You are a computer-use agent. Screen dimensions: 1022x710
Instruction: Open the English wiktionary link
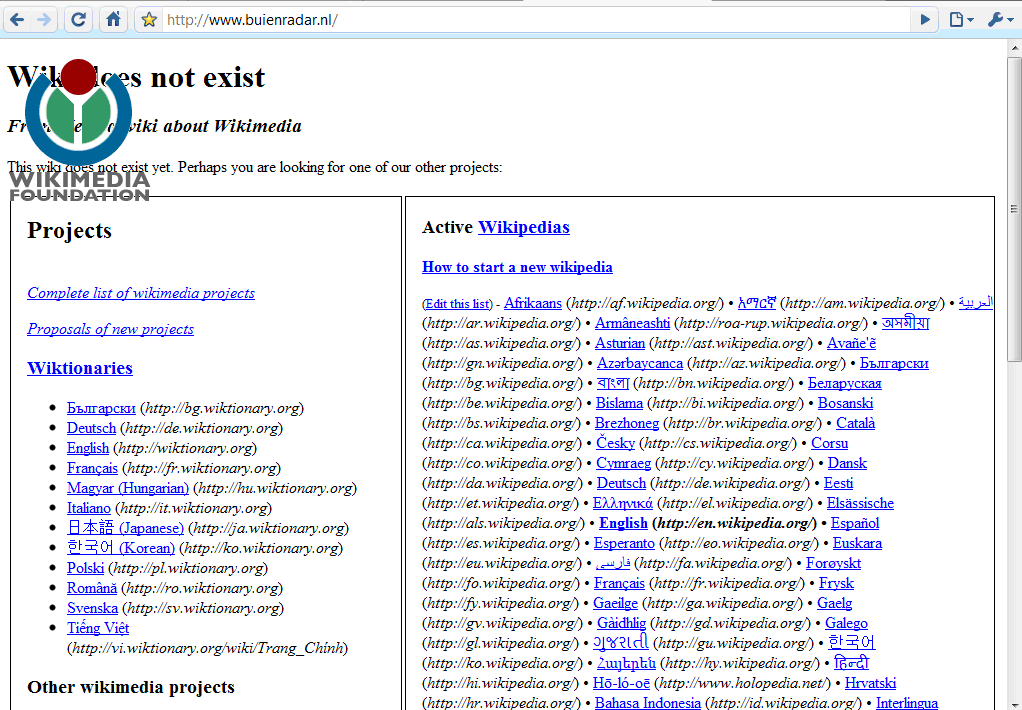pos(88,448)
